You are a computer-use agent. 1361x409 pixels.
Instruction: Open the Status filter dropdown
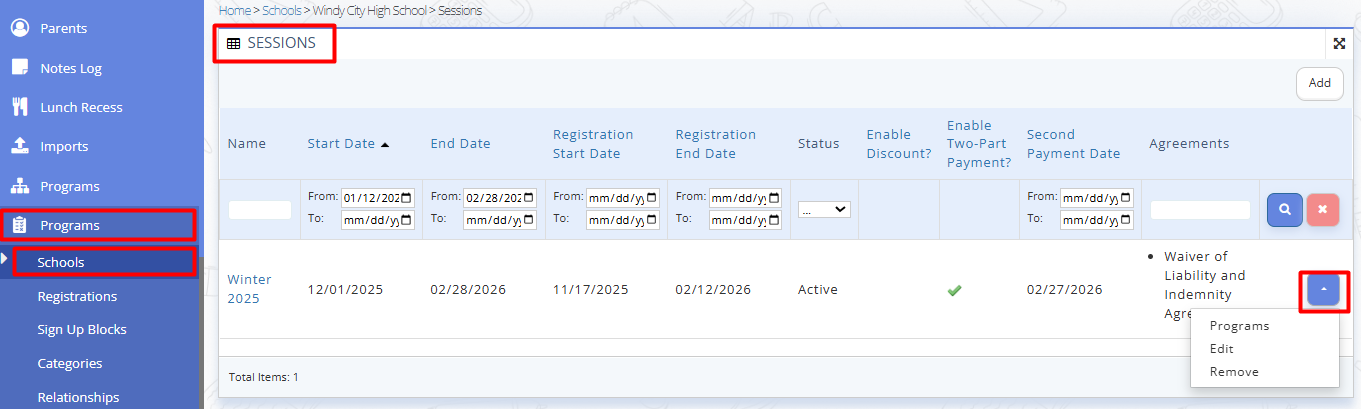[824, 210]
